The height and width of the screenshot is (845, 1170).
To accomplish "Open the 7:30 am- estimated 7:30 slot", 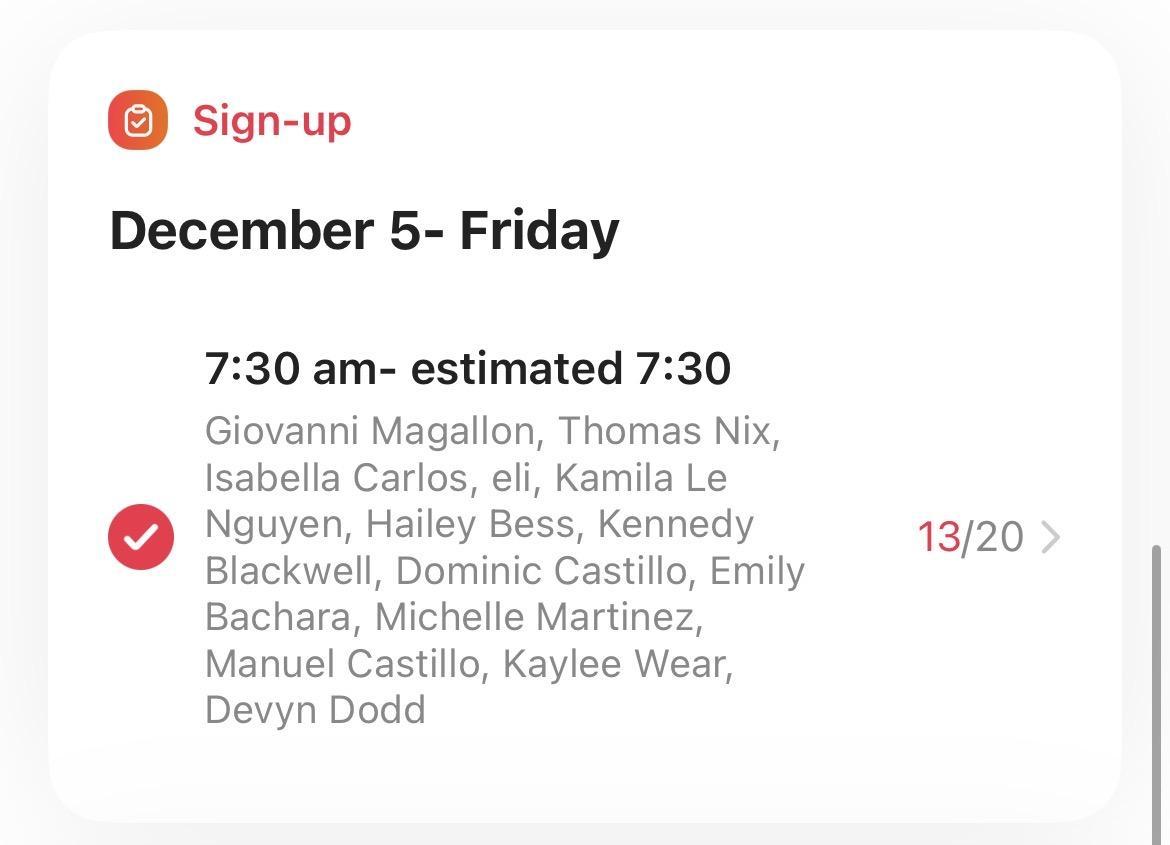I will pos(467,368).
